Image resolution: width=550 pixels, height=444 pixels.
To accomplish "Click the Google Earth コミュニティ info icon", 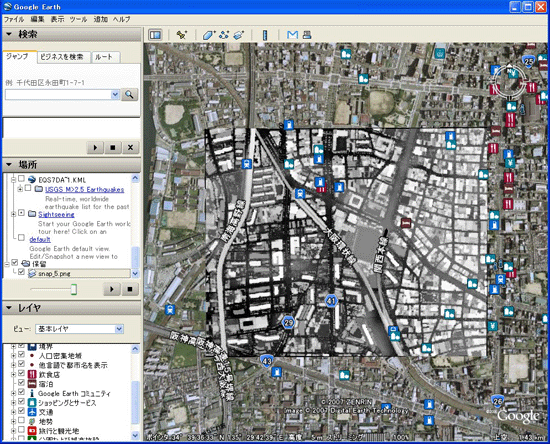I will [x=32, y=393].
